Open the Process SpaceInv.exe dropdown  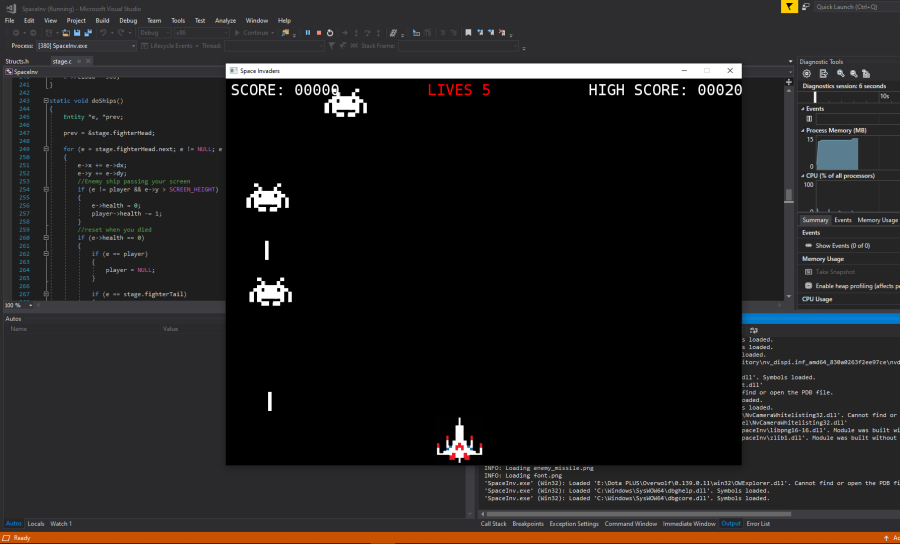(86, 45)
